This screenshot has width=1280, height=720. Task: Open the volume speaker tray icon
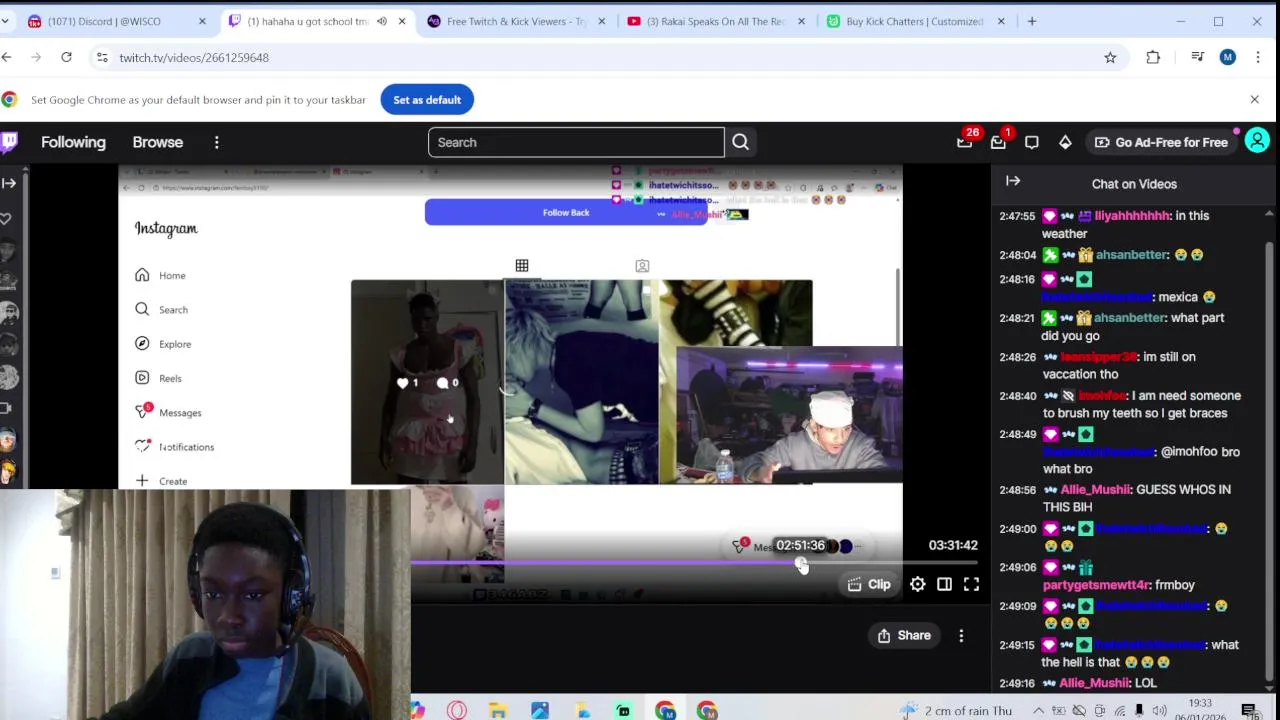pyautogui.click(x=1159, y=710)
